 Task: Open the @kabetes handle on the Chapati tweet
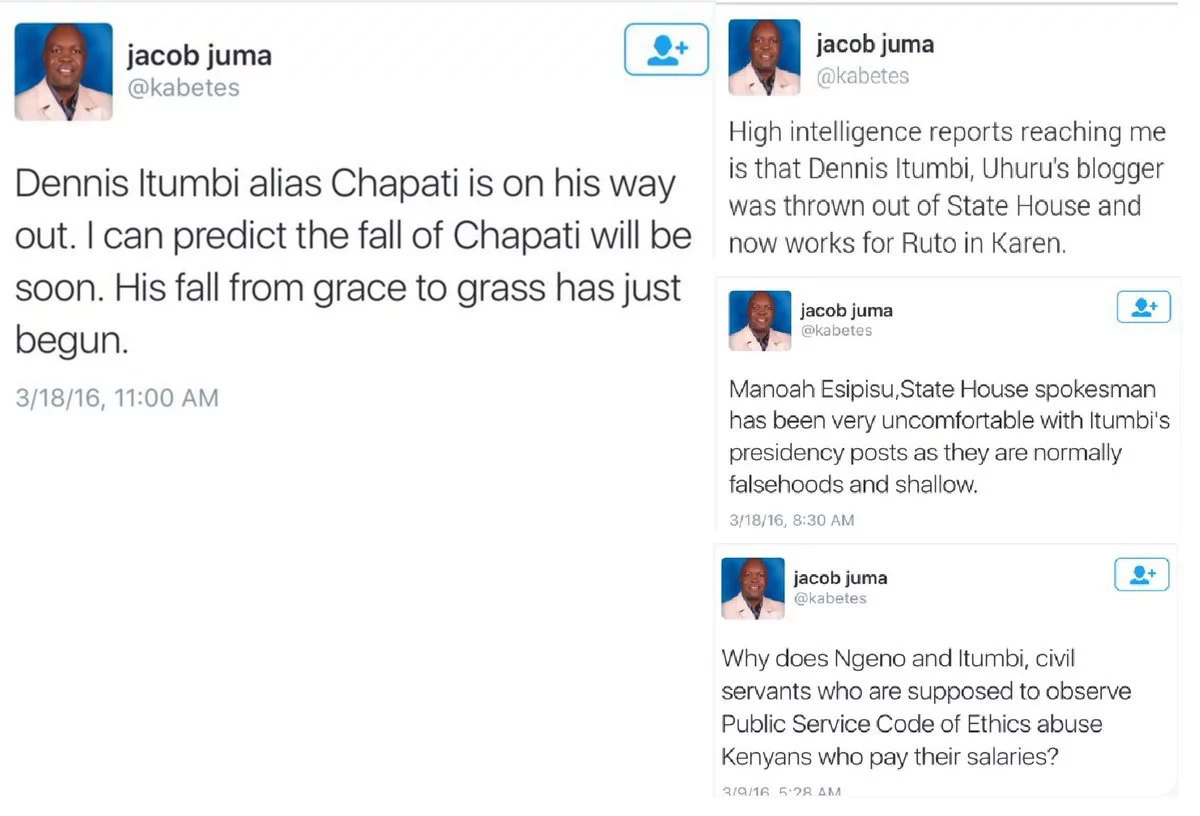click(x=183, y=88)
